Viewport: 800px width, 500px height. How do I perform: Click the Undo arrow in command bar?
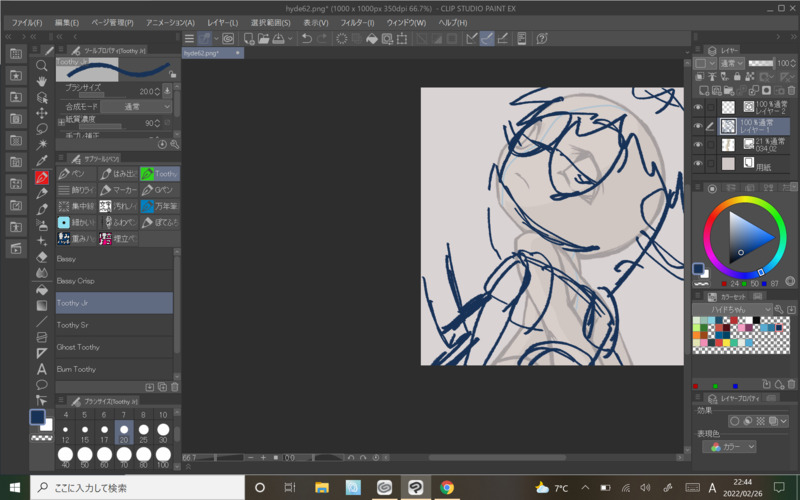pos(307,39)
